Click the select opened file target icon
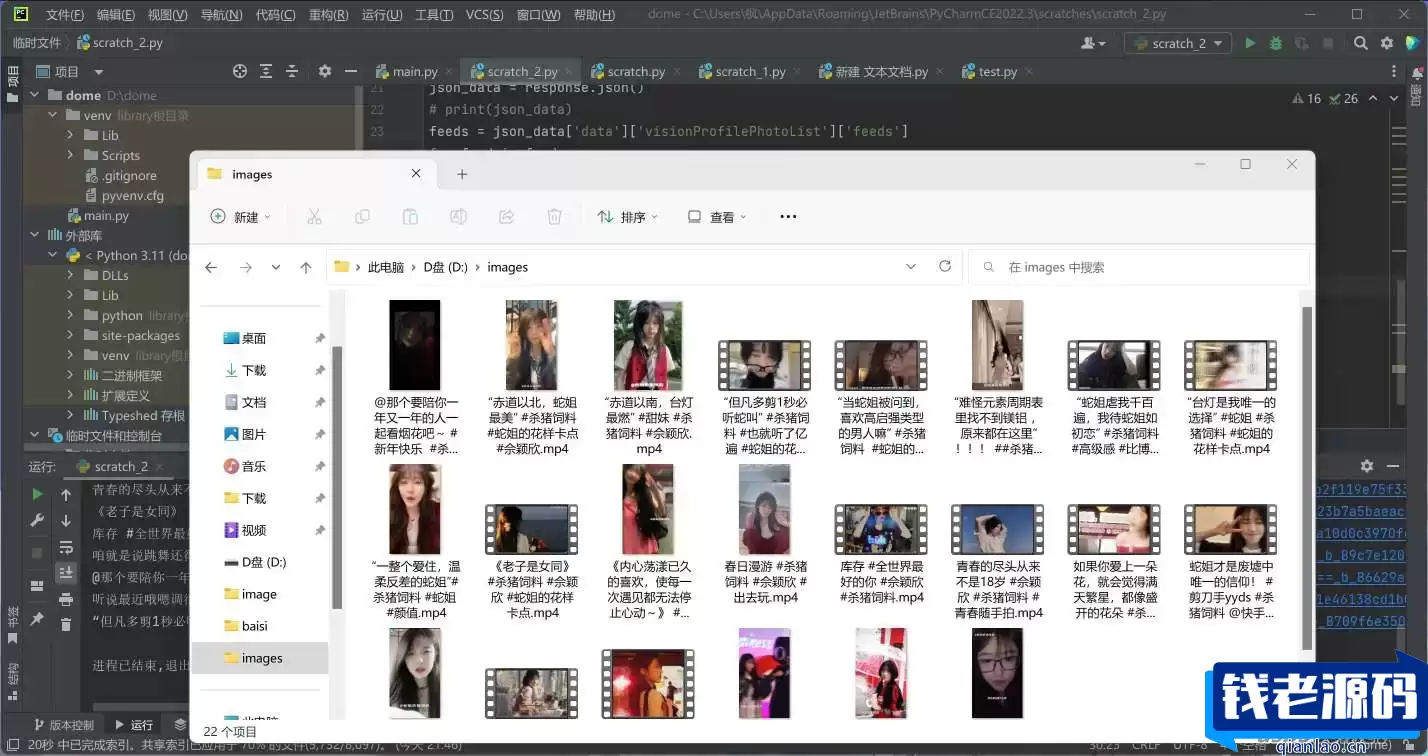 240,71
